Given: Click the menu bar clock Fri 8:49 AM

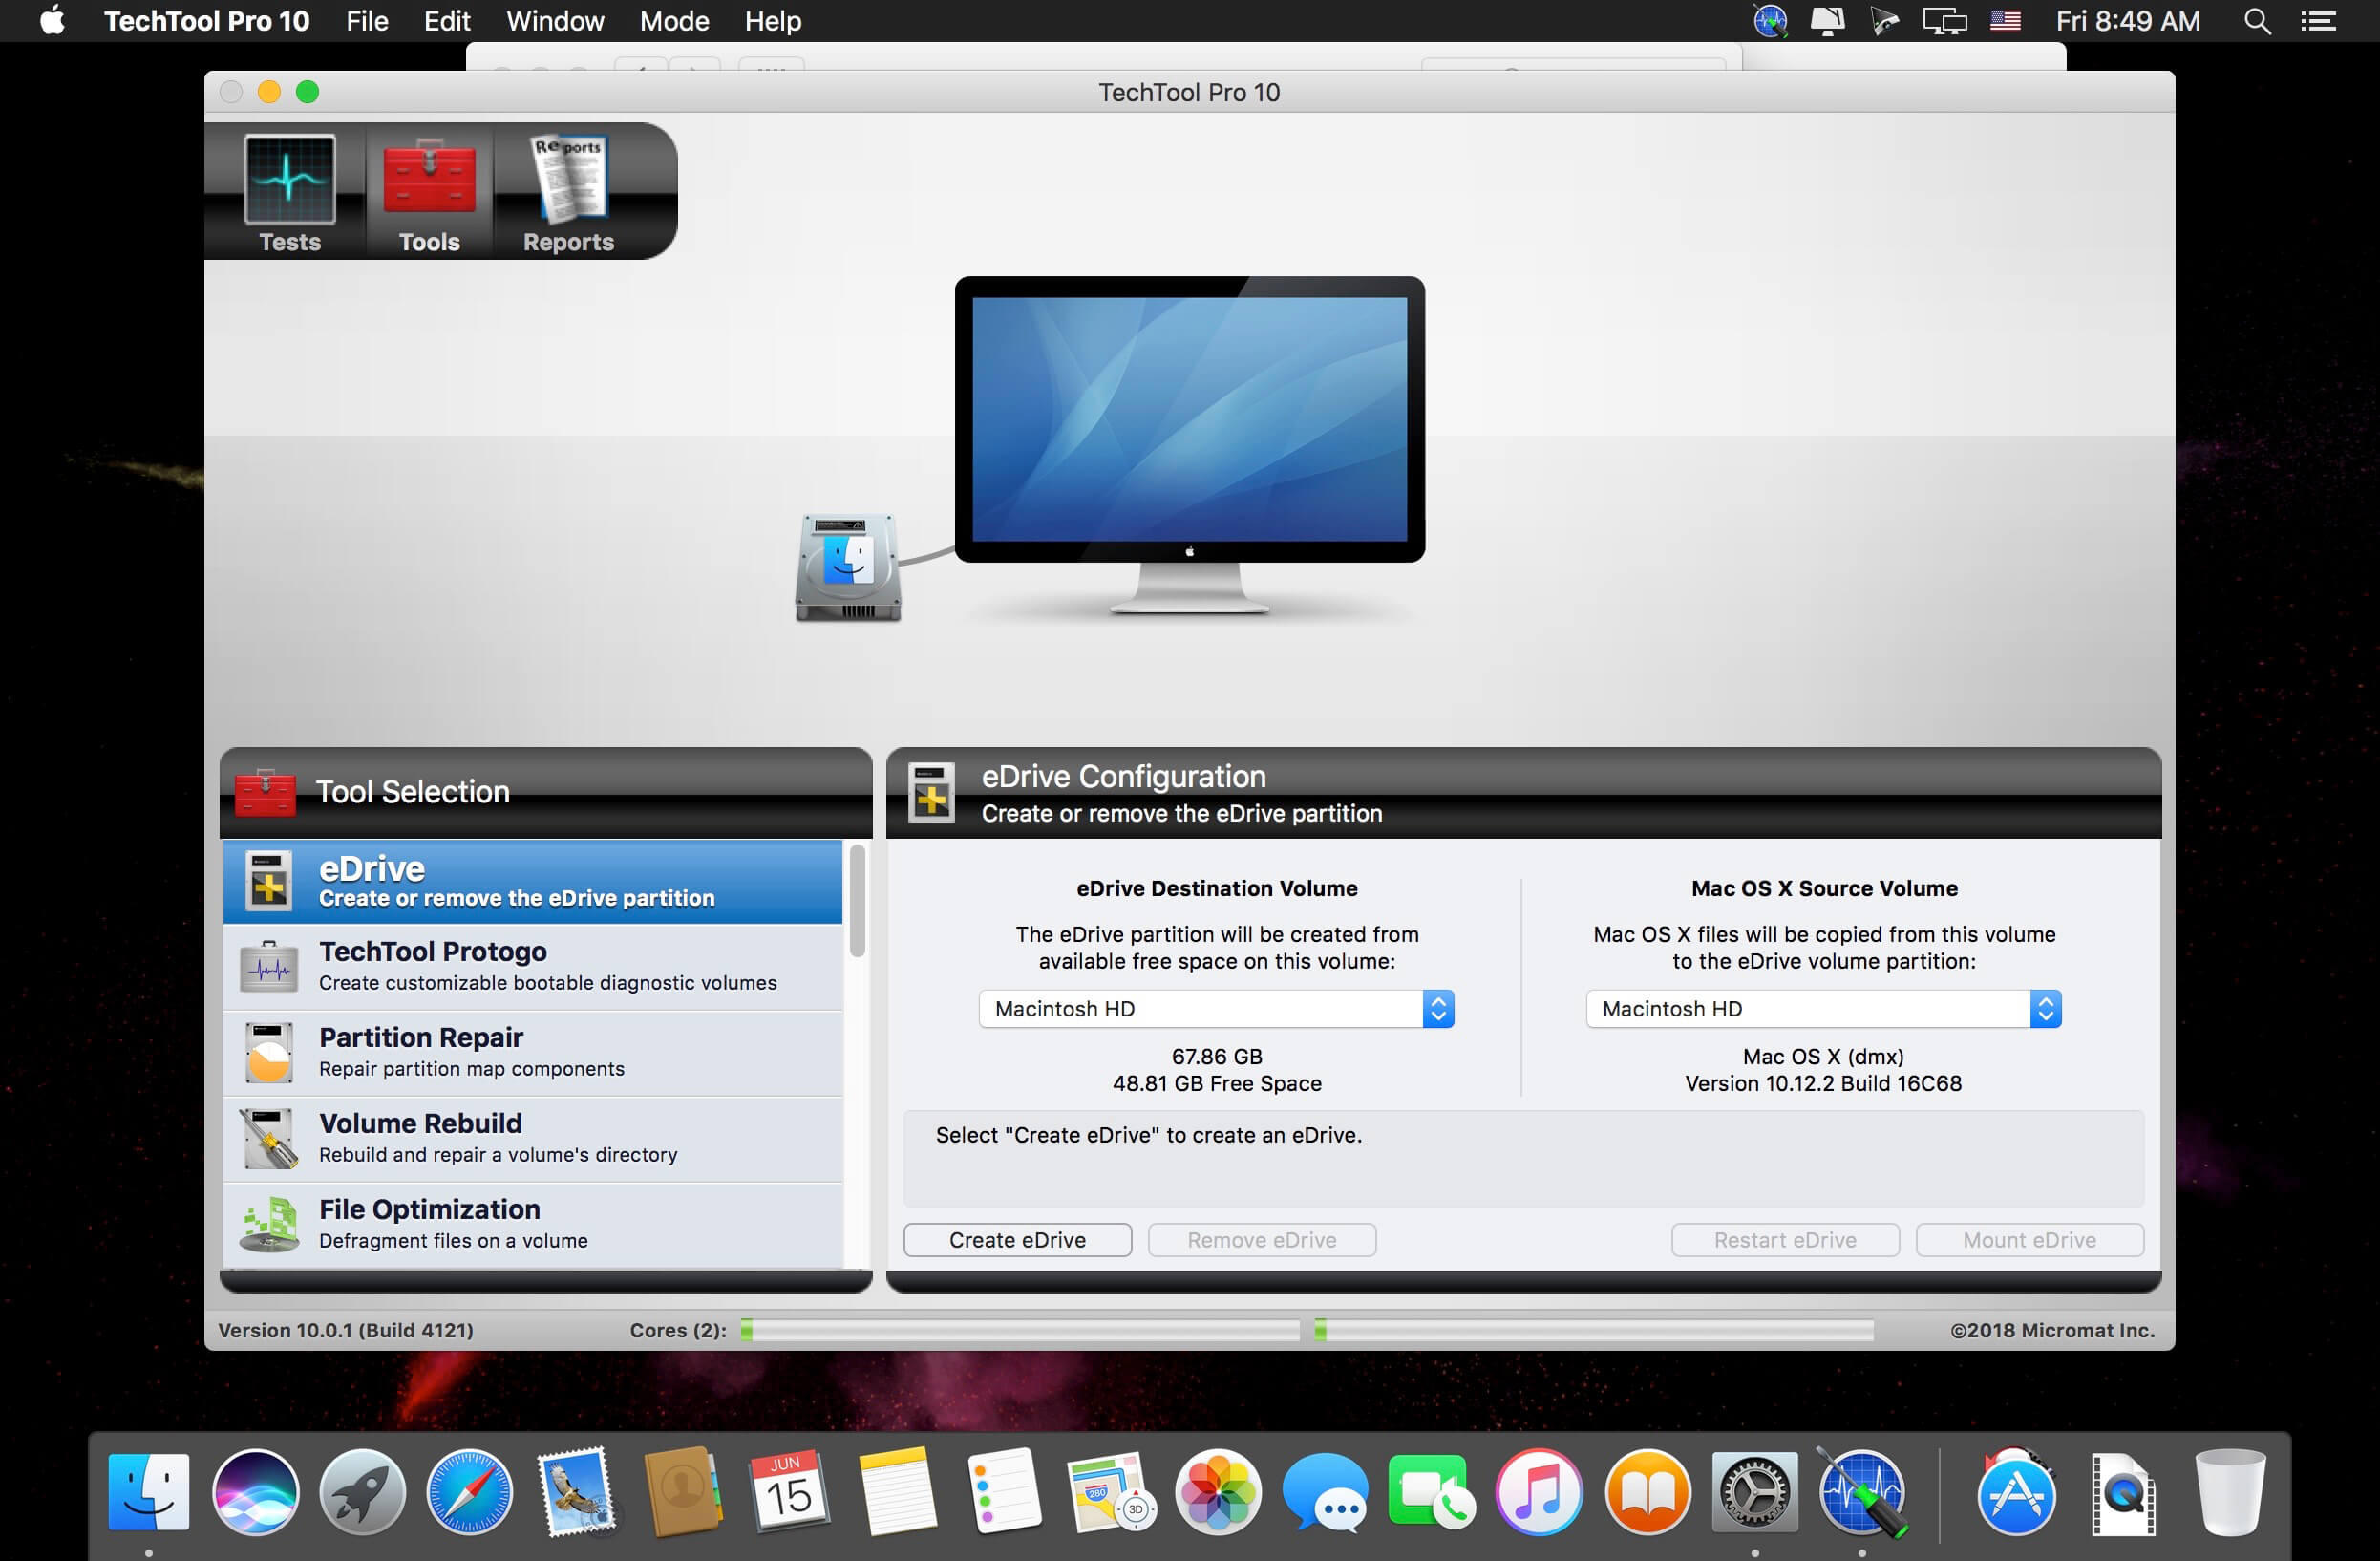Looking at the screenshot, I should (x=2128, y=21).
